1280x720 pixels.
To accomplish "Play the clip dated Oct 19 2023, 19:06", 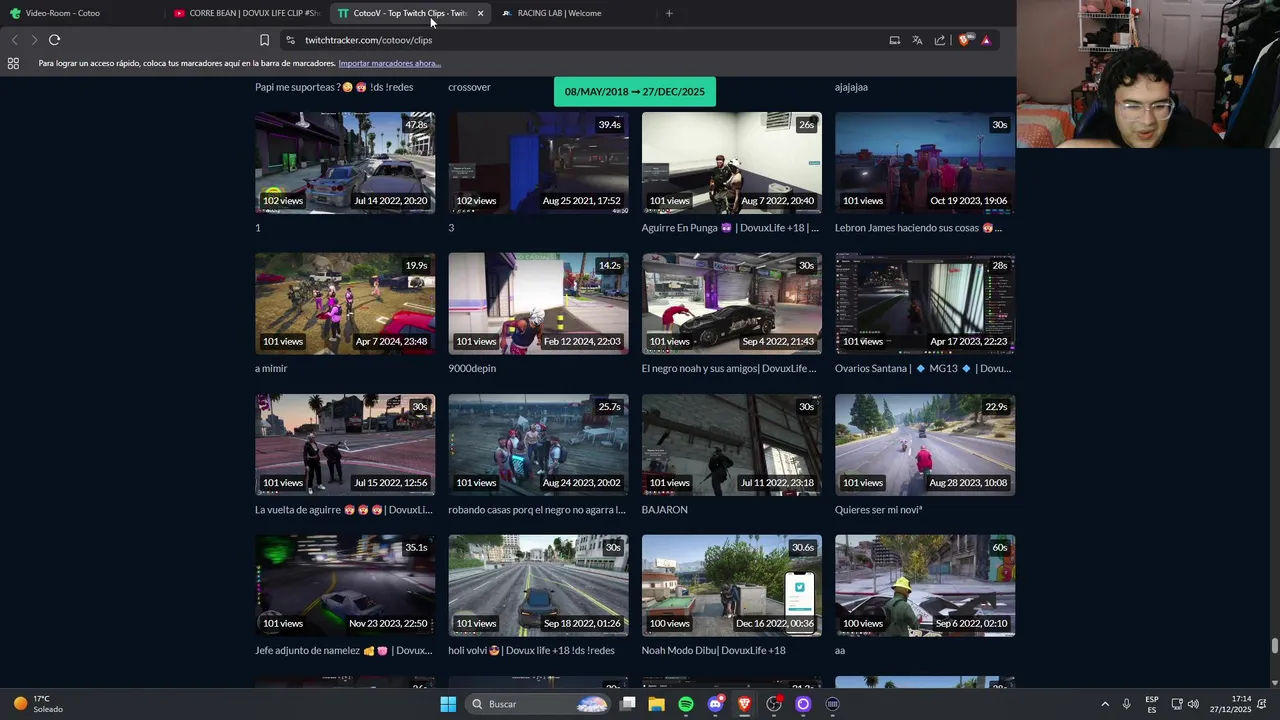I will (x=925, y=163).
